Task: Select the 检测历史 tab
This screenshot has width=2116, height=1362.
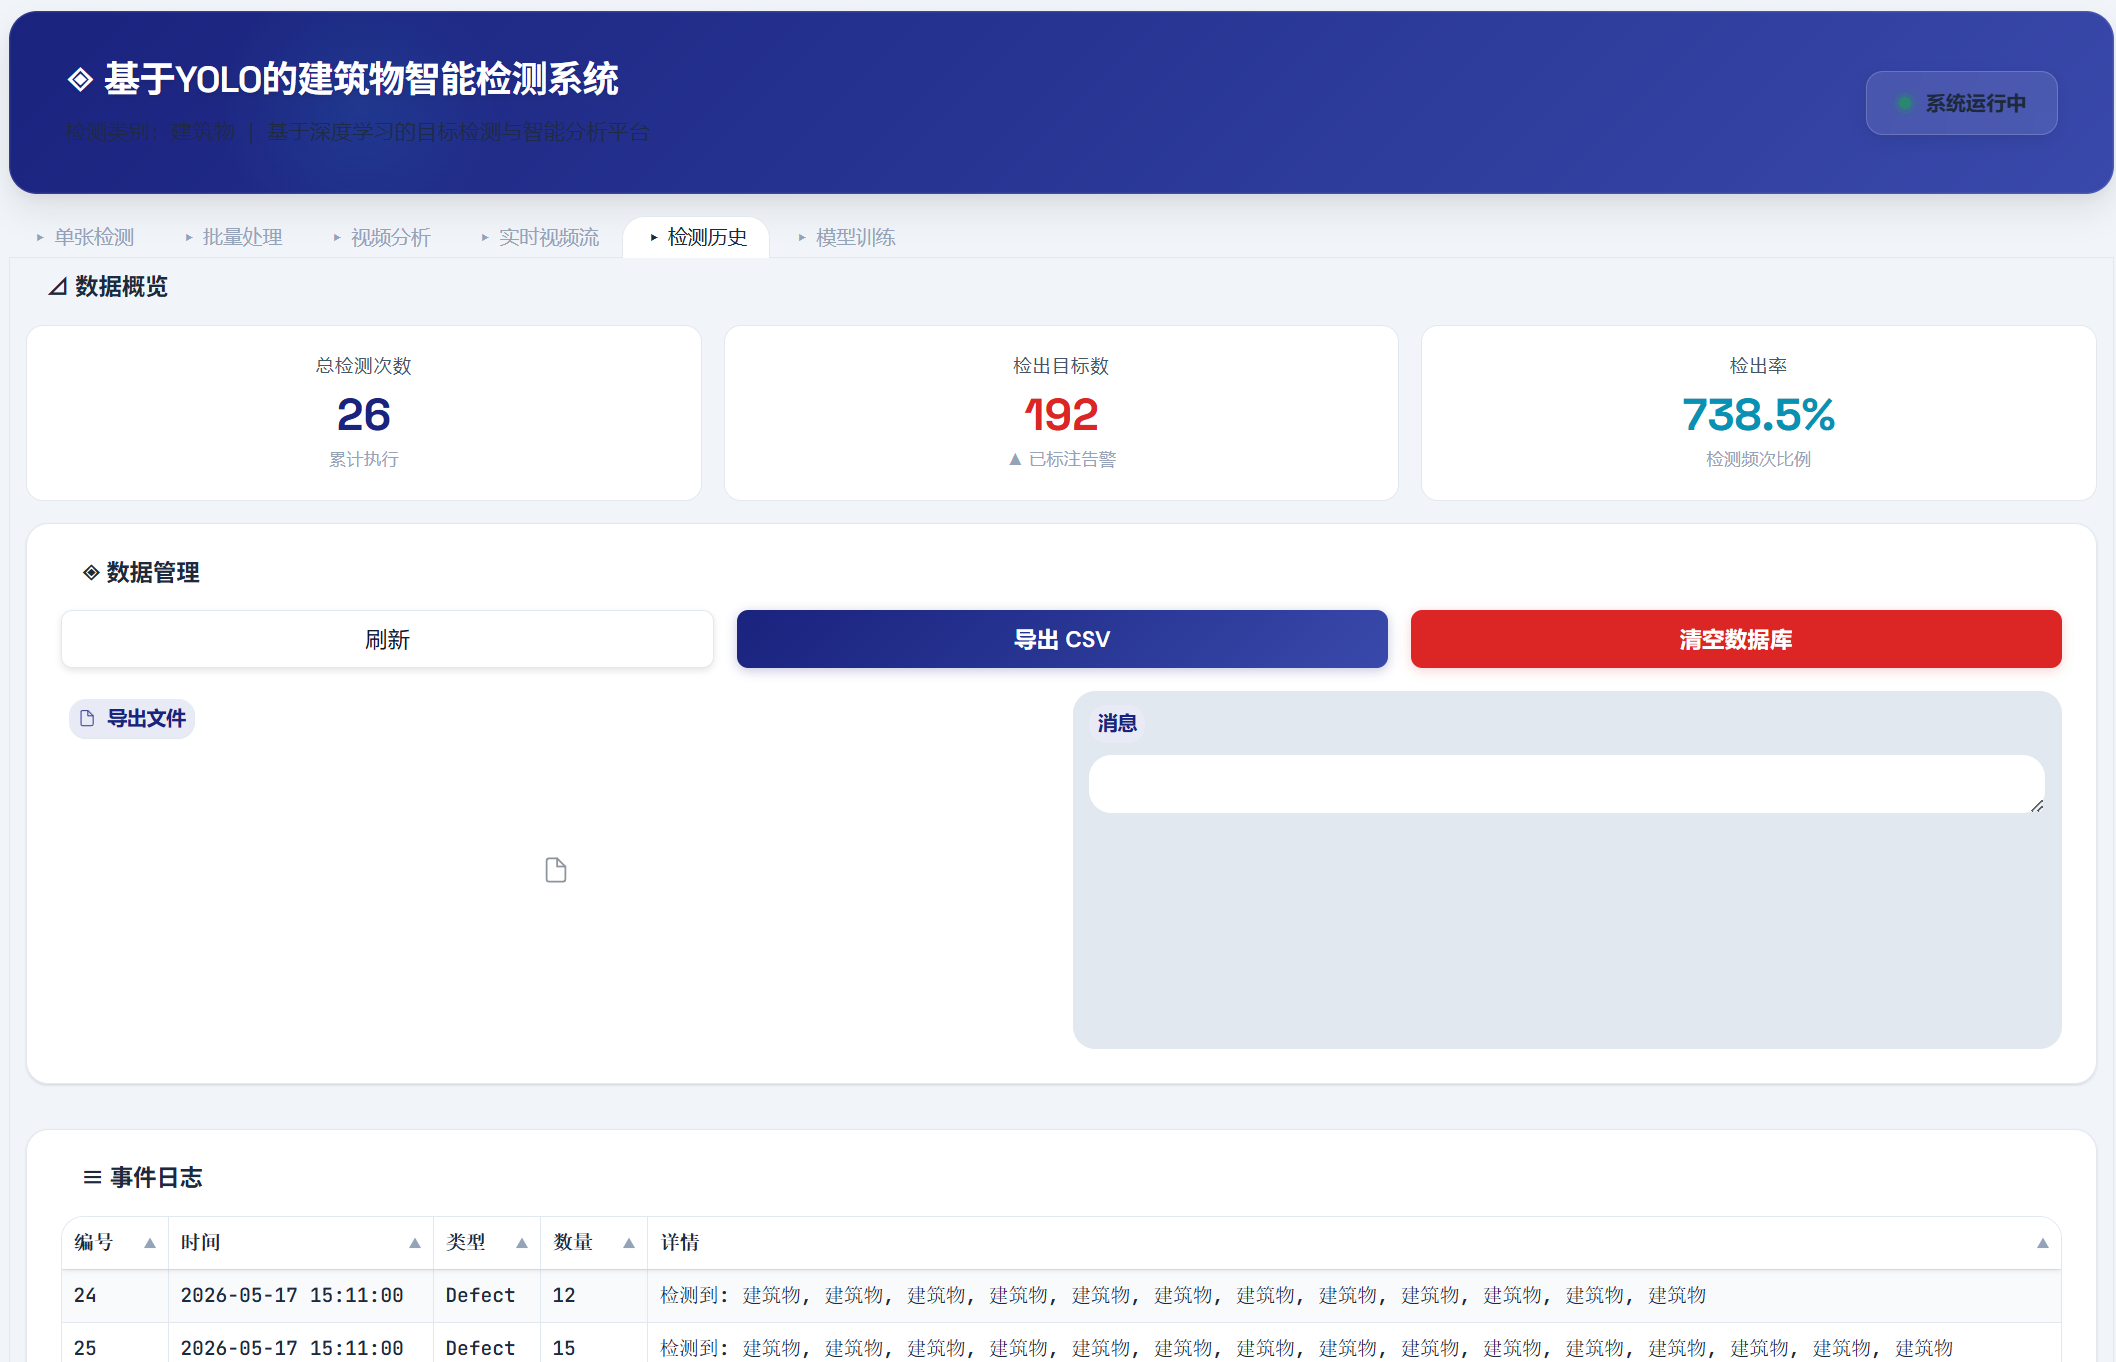Action: [x=697, y=237]
